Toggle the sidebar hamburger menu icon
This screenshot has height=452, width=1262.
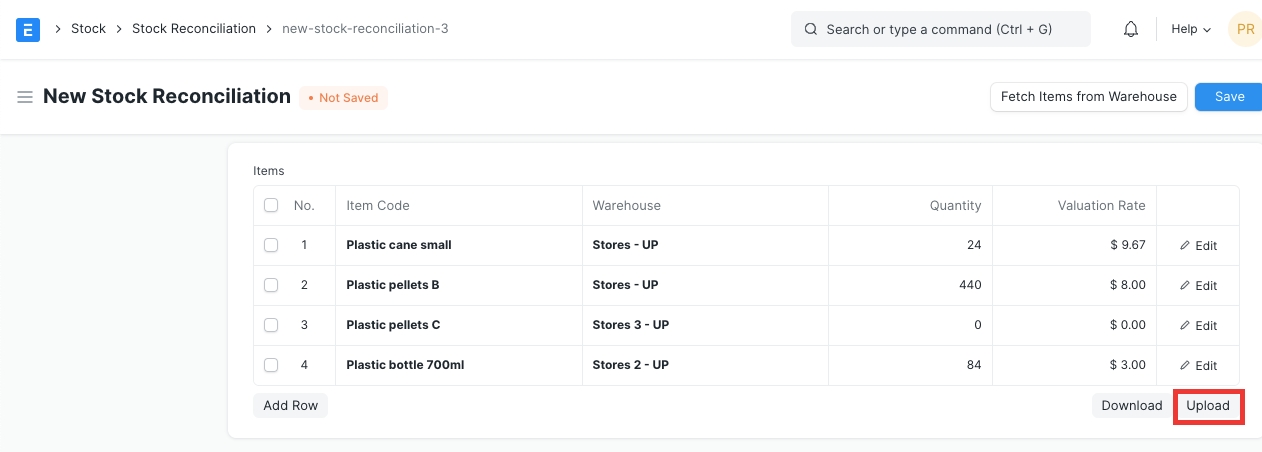[x=25, y=97]
